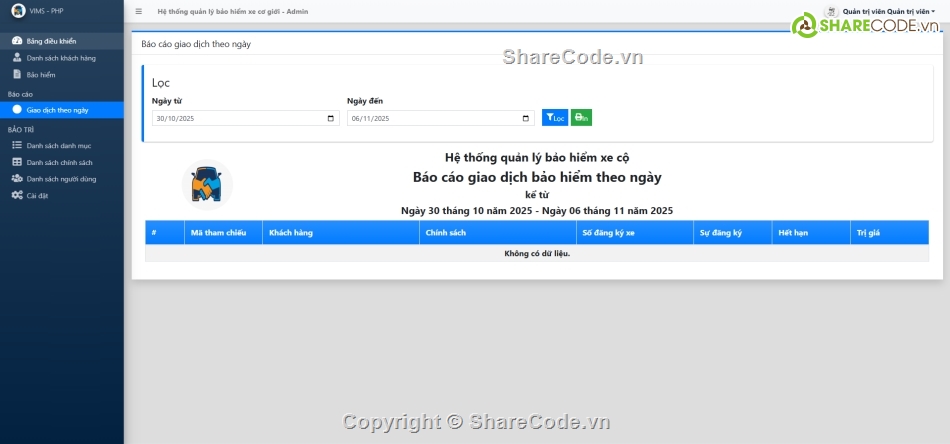Screen dimensions: 950x444
Task: Click the Danh sách người dùng users icon
Action: pos(17,179)
